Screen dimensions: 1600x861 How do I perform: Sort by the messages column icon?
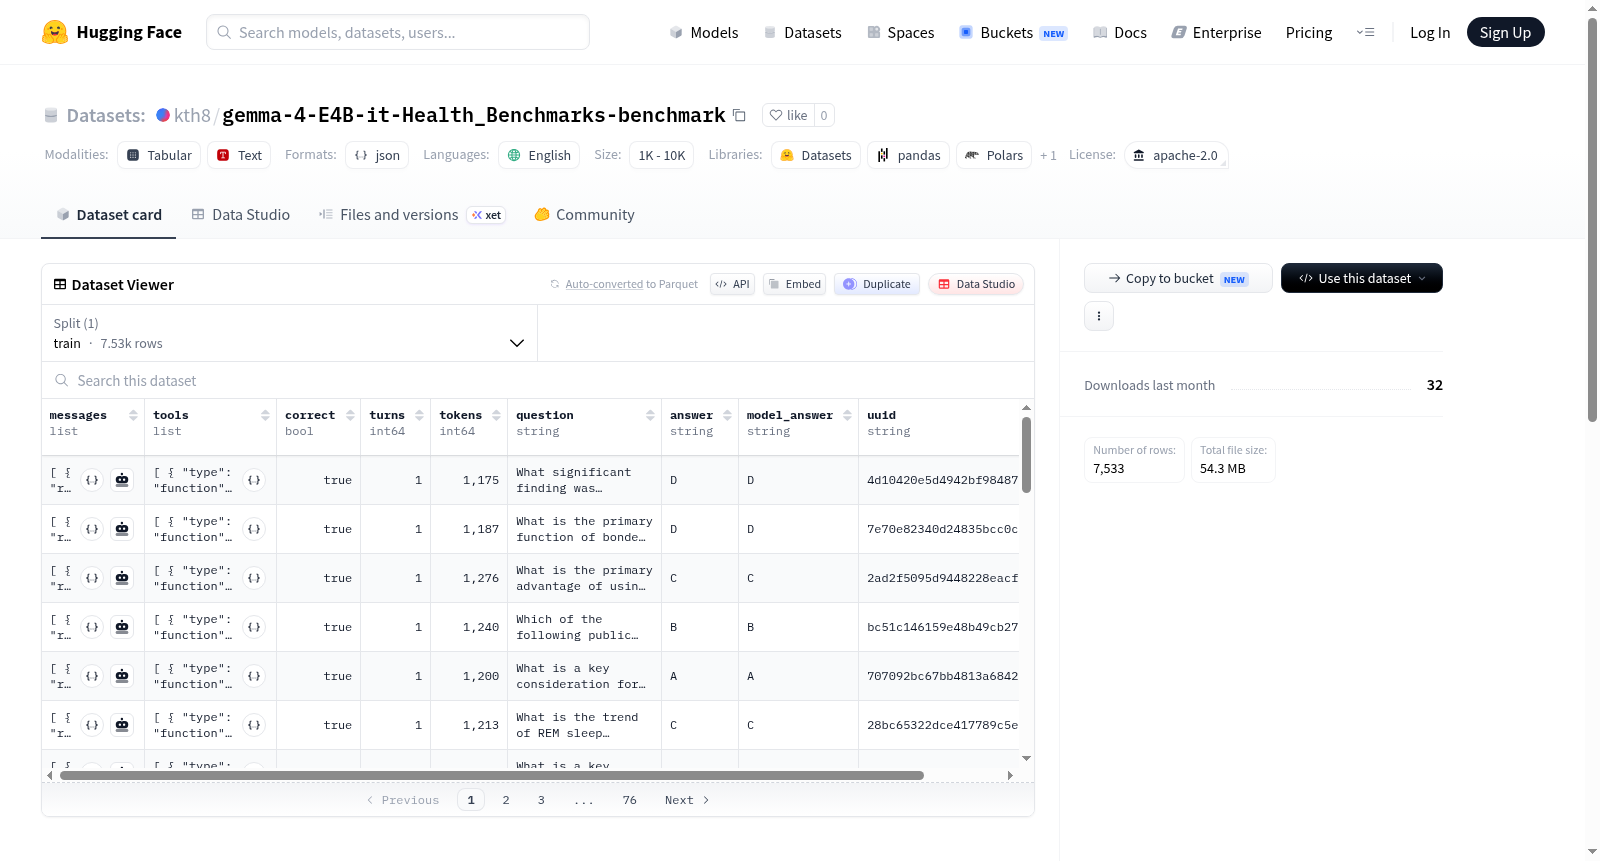(133, 415)
